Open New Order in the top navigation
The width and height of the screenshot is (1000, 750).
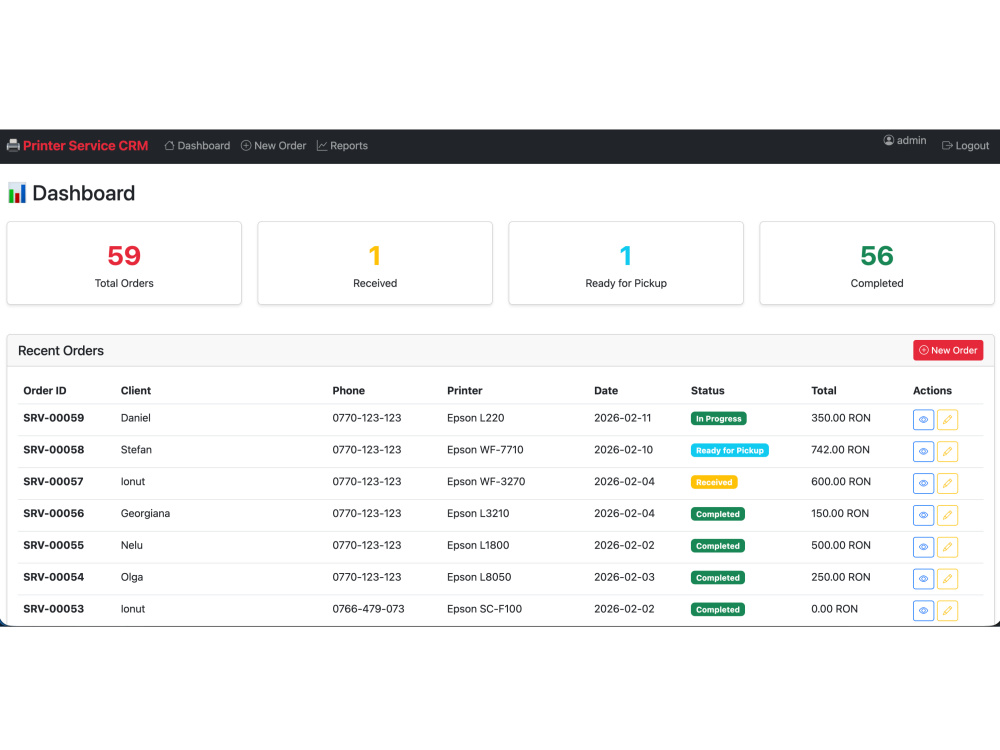(274, 145)
